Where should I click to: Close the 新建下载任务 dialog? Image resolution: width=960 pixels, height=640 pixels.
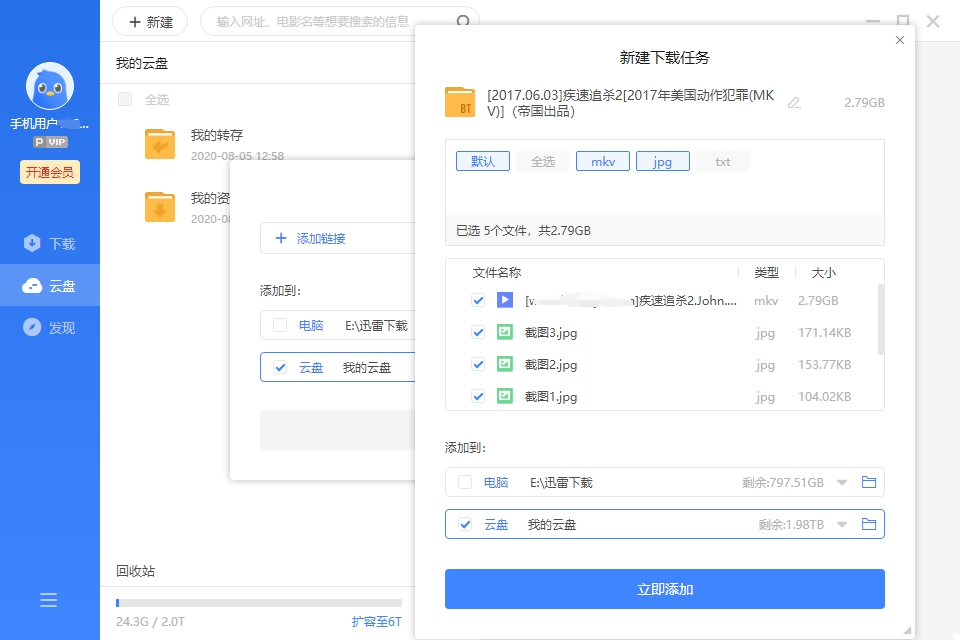[x=899, y=40]
